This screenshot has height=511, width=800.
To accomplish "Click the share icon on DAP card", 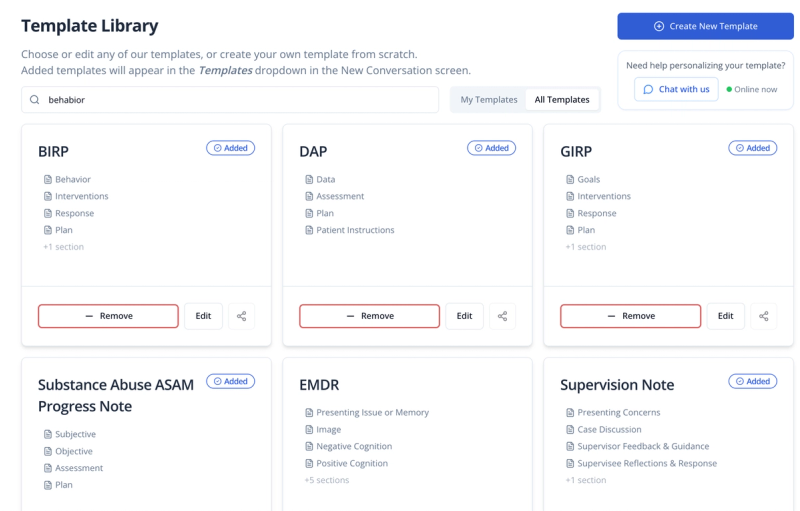I will point(503,316).
